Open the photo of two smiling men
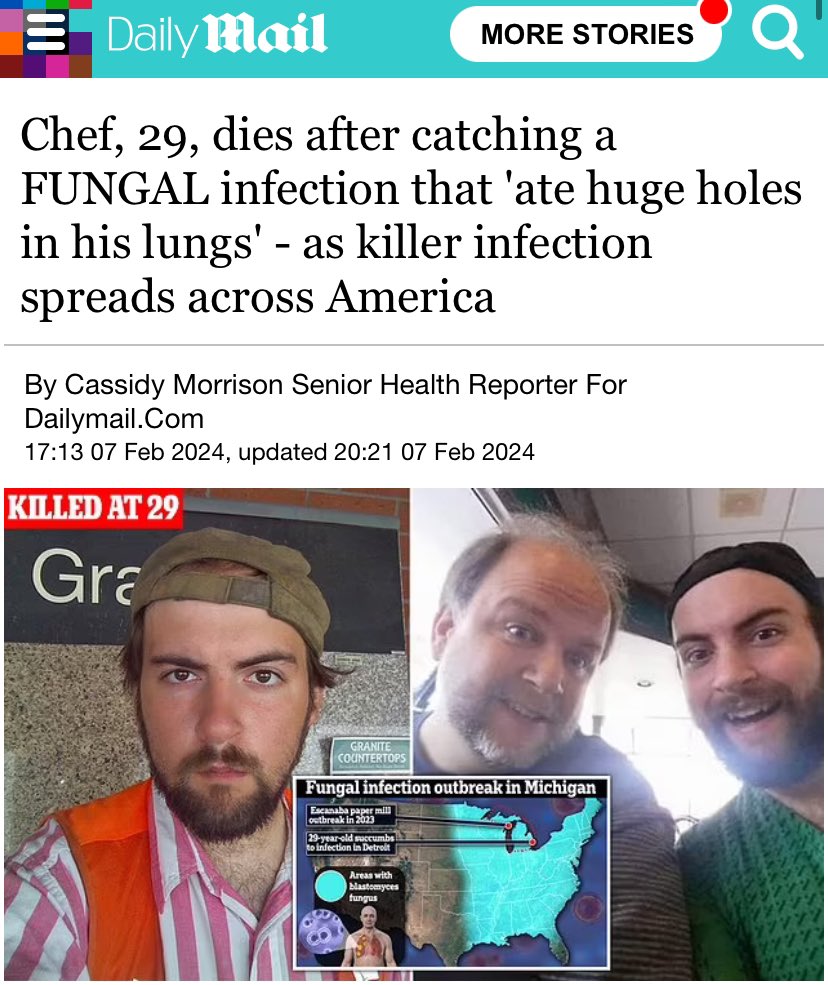Screen dimensions: 828x985 pos(618,734)
